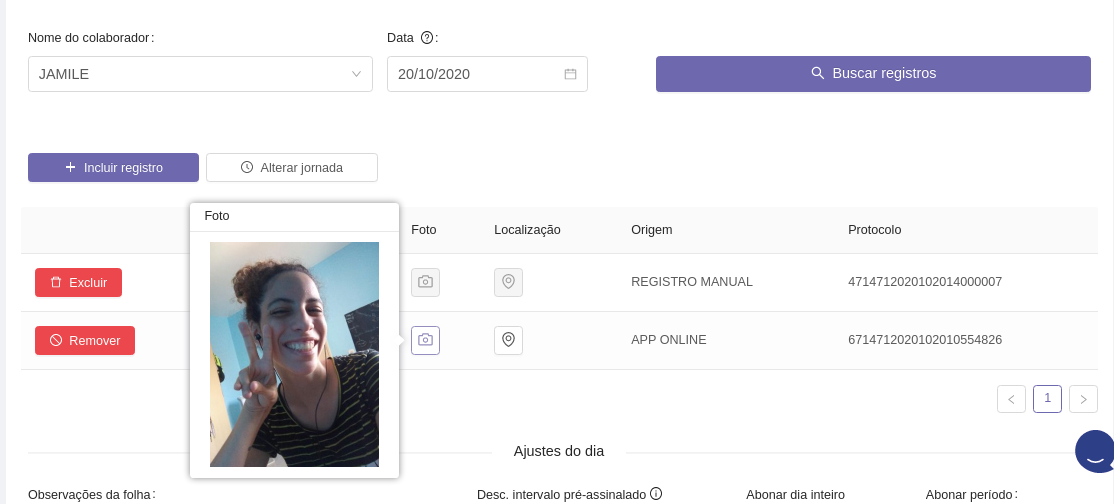The width and height of the screenshot is (1114, 504).
Task: Show location pin for REGISTRO MANUAL record
Action: (x=508, y=282)
